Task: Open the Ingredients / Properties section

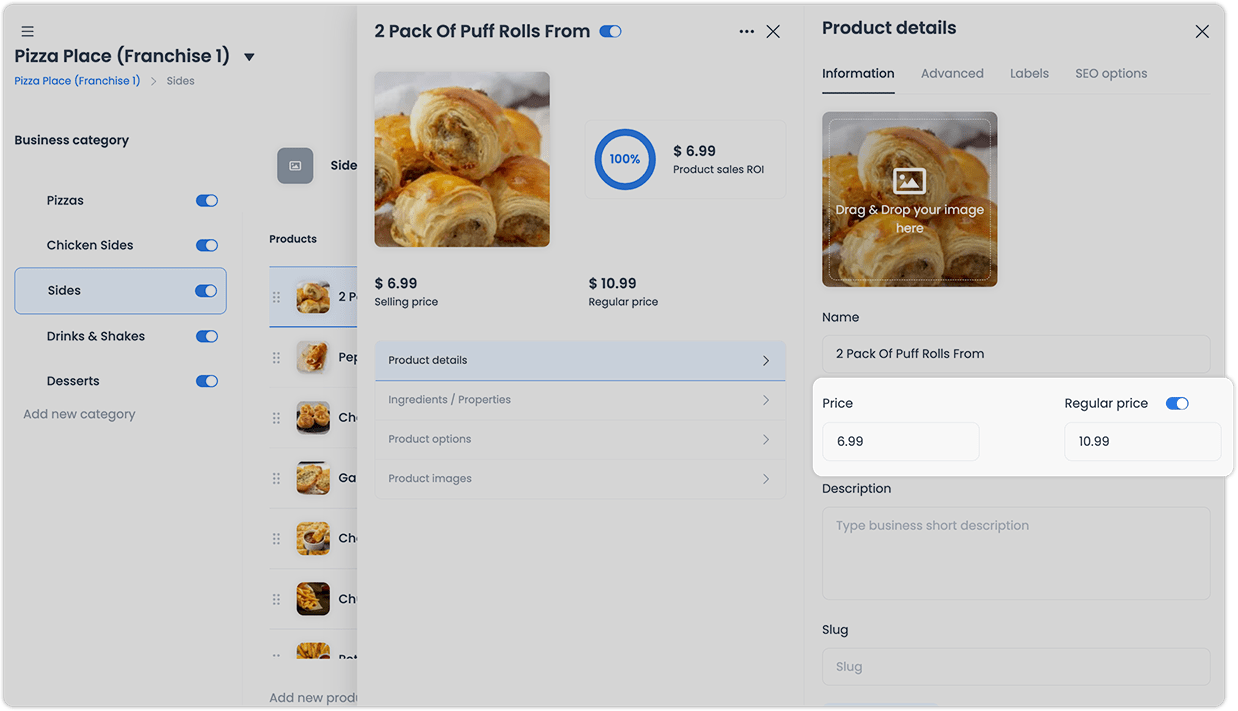Action: pyautogui.click(x=580, y=400)
